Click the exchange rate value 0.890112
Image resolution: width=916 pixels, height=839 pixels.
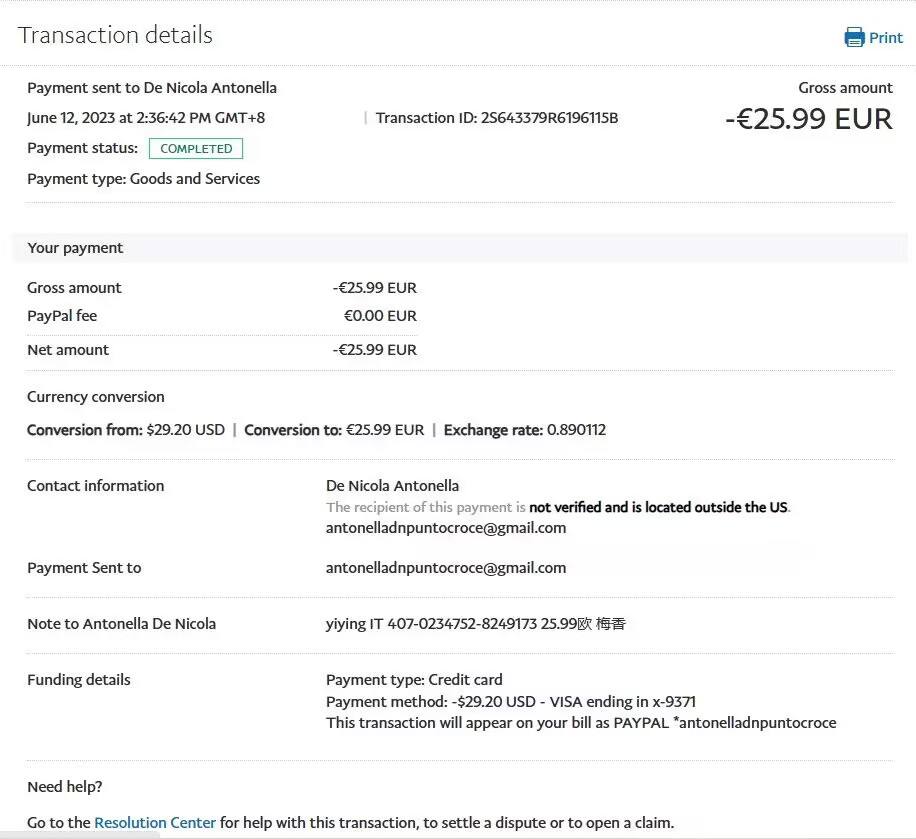576,430
